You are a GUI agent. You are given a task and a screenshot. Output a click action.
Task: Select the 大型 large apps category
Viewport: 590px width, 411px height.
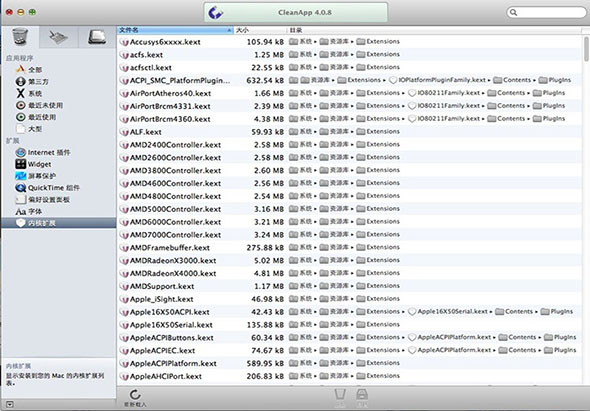click(x=29, y=129)
